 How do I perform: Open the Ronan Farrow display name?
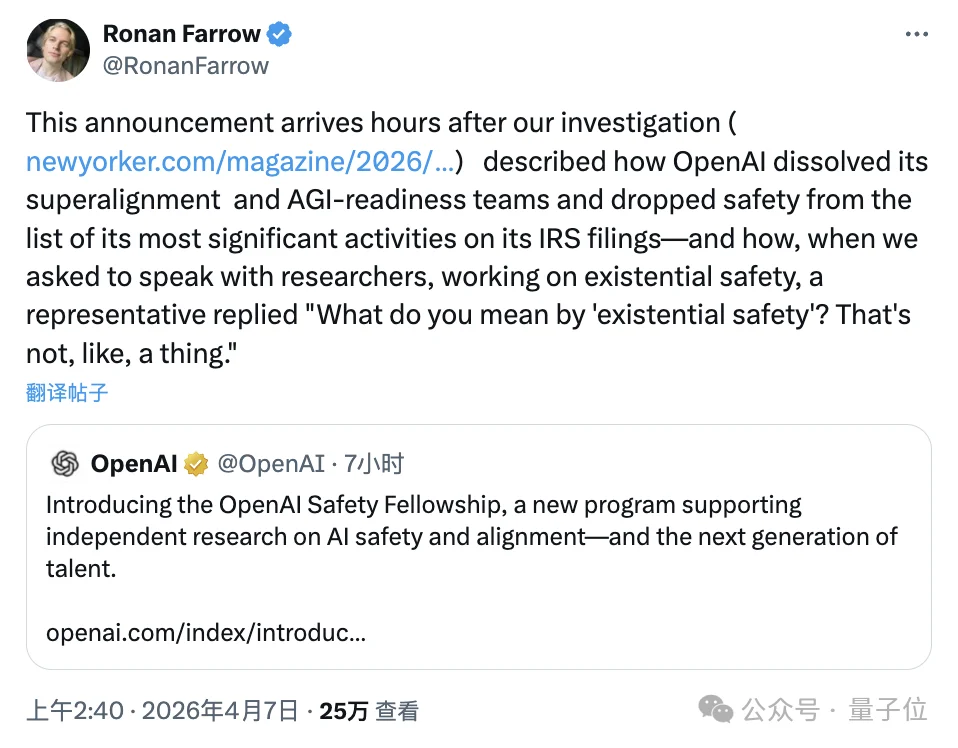(x=180, y=35)
